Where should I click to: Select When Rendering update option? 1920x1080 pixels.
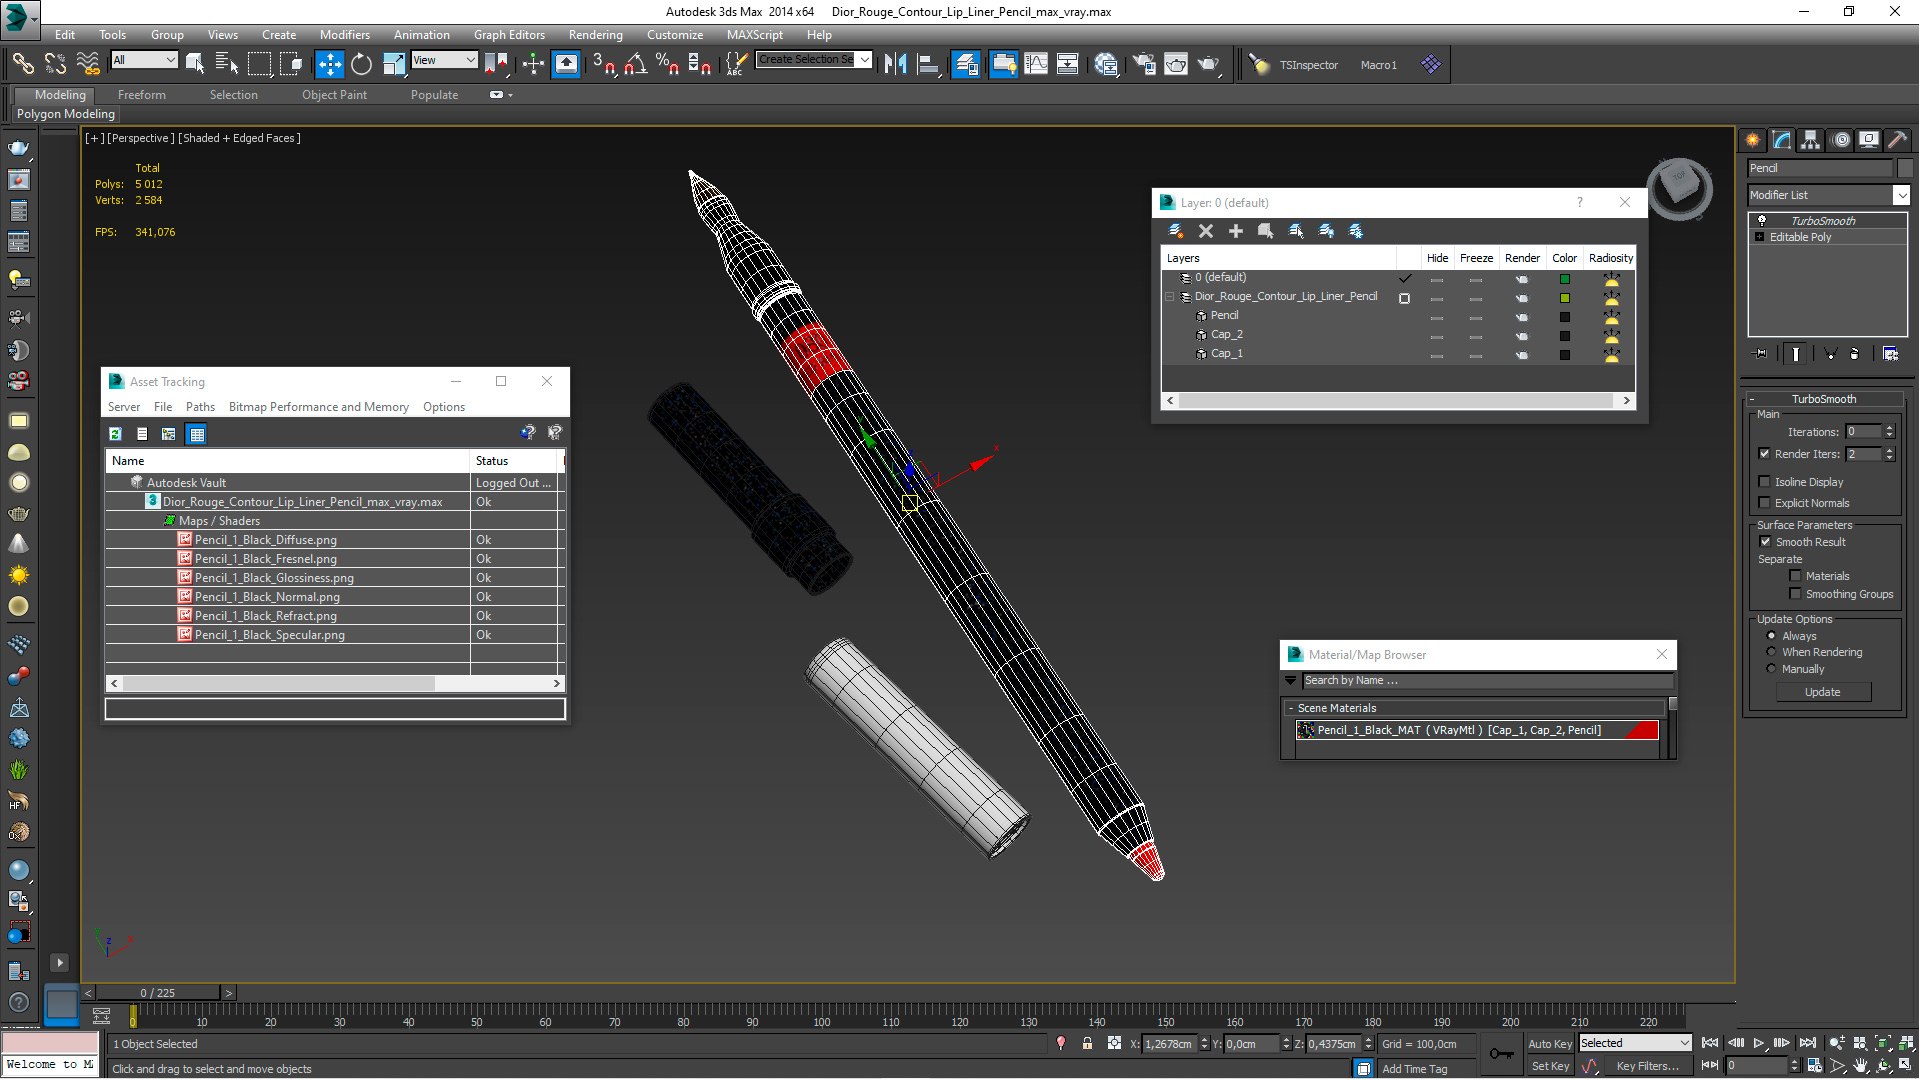(1772, 652)
